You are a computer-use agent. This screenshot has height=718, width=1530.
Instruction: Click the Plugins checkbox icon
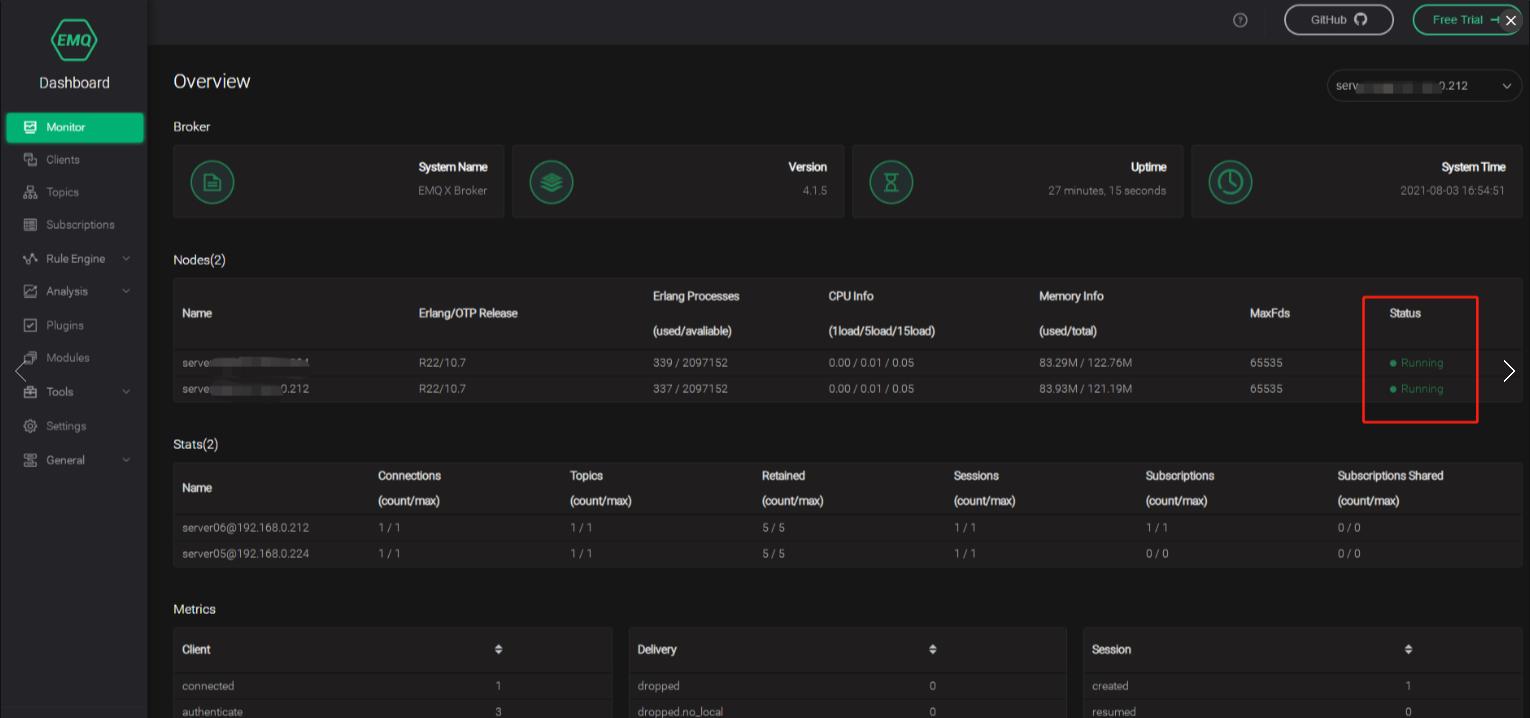click(x=30, y=325)
